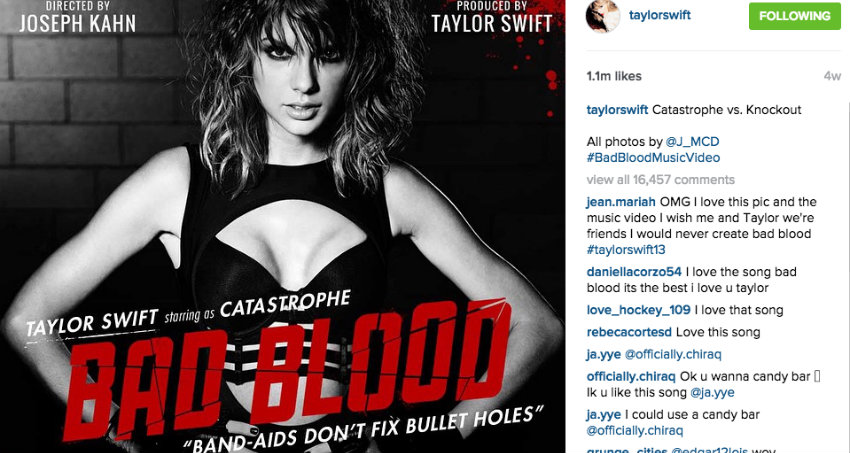Open daniellacorzo54's profile

634,272
